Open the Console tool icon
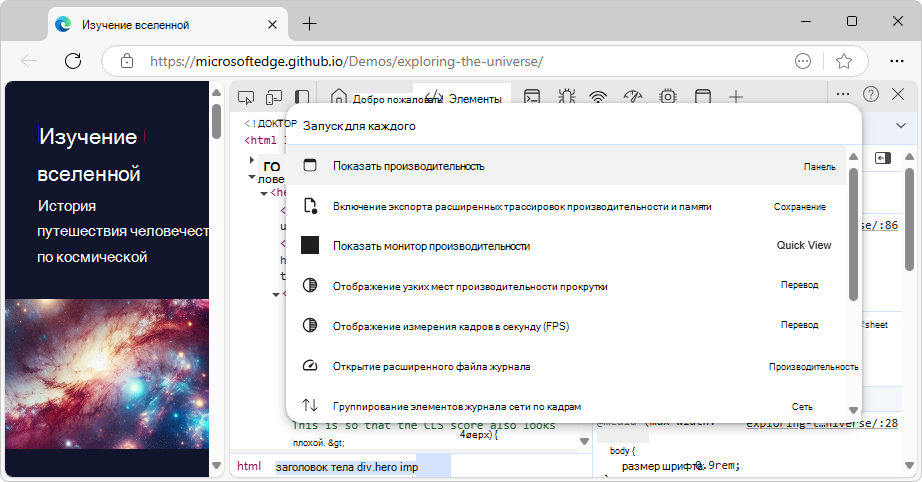 click(x=533, y=97)
